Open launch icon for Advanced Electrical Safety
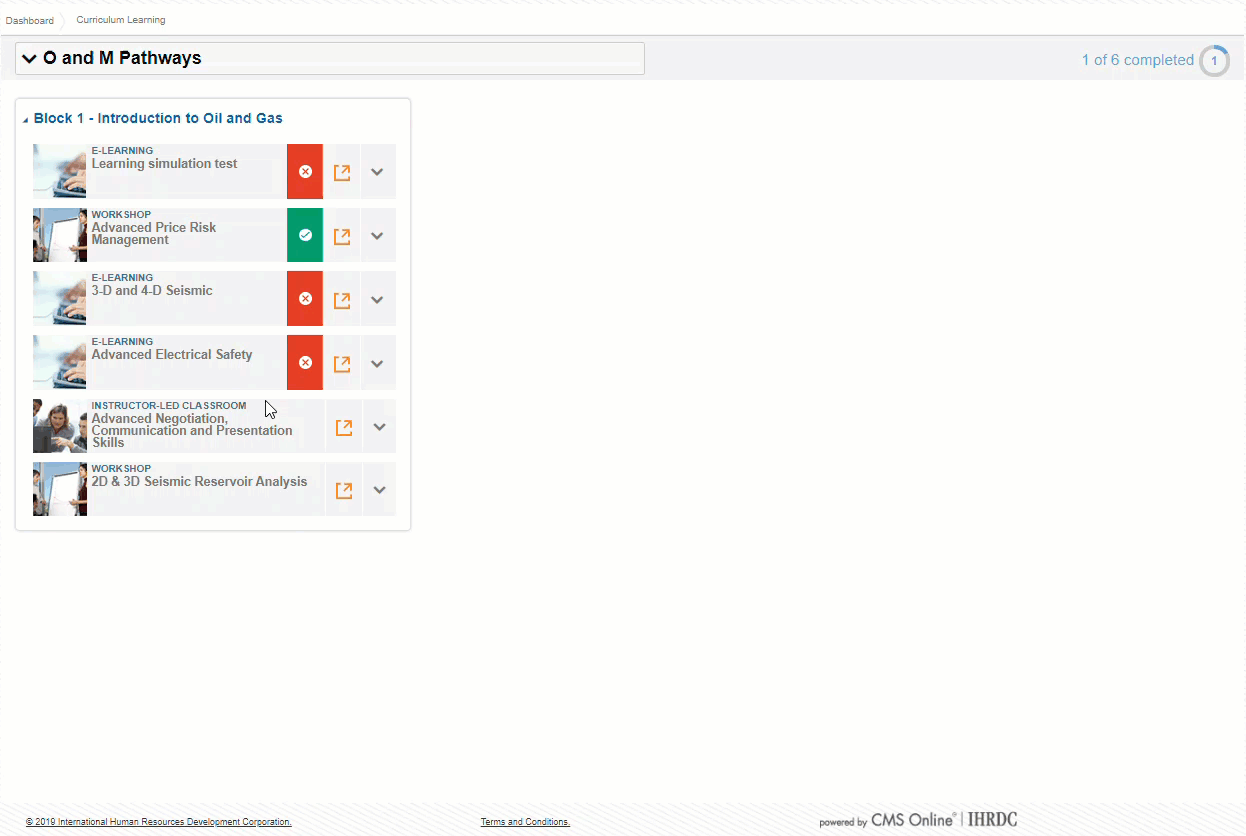 pos(342,363)
